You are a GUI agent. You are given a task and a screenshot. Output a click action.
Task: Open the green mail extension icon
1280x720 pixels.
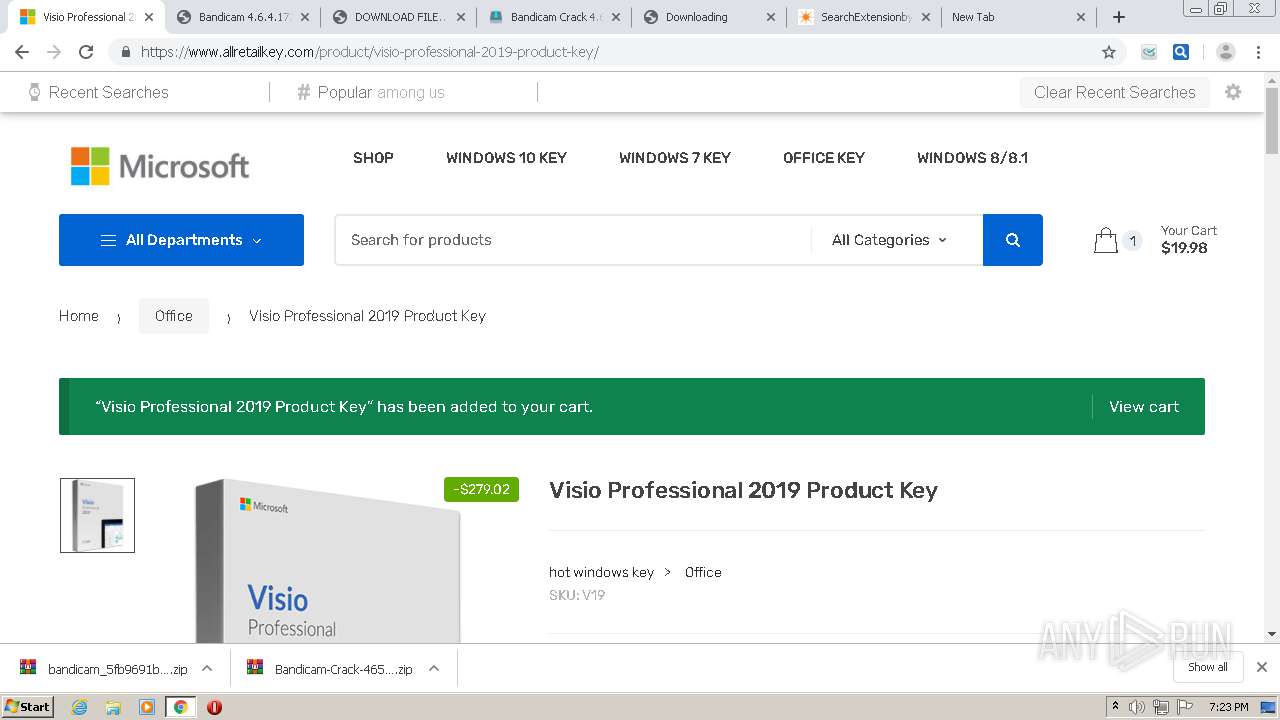(1150, 52)
